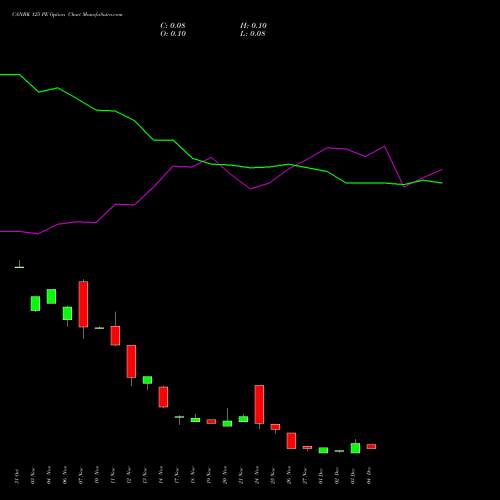This screenshot has height=500, width=500.
Task: Select the red candle for 11 Nov
Action: 115,335
